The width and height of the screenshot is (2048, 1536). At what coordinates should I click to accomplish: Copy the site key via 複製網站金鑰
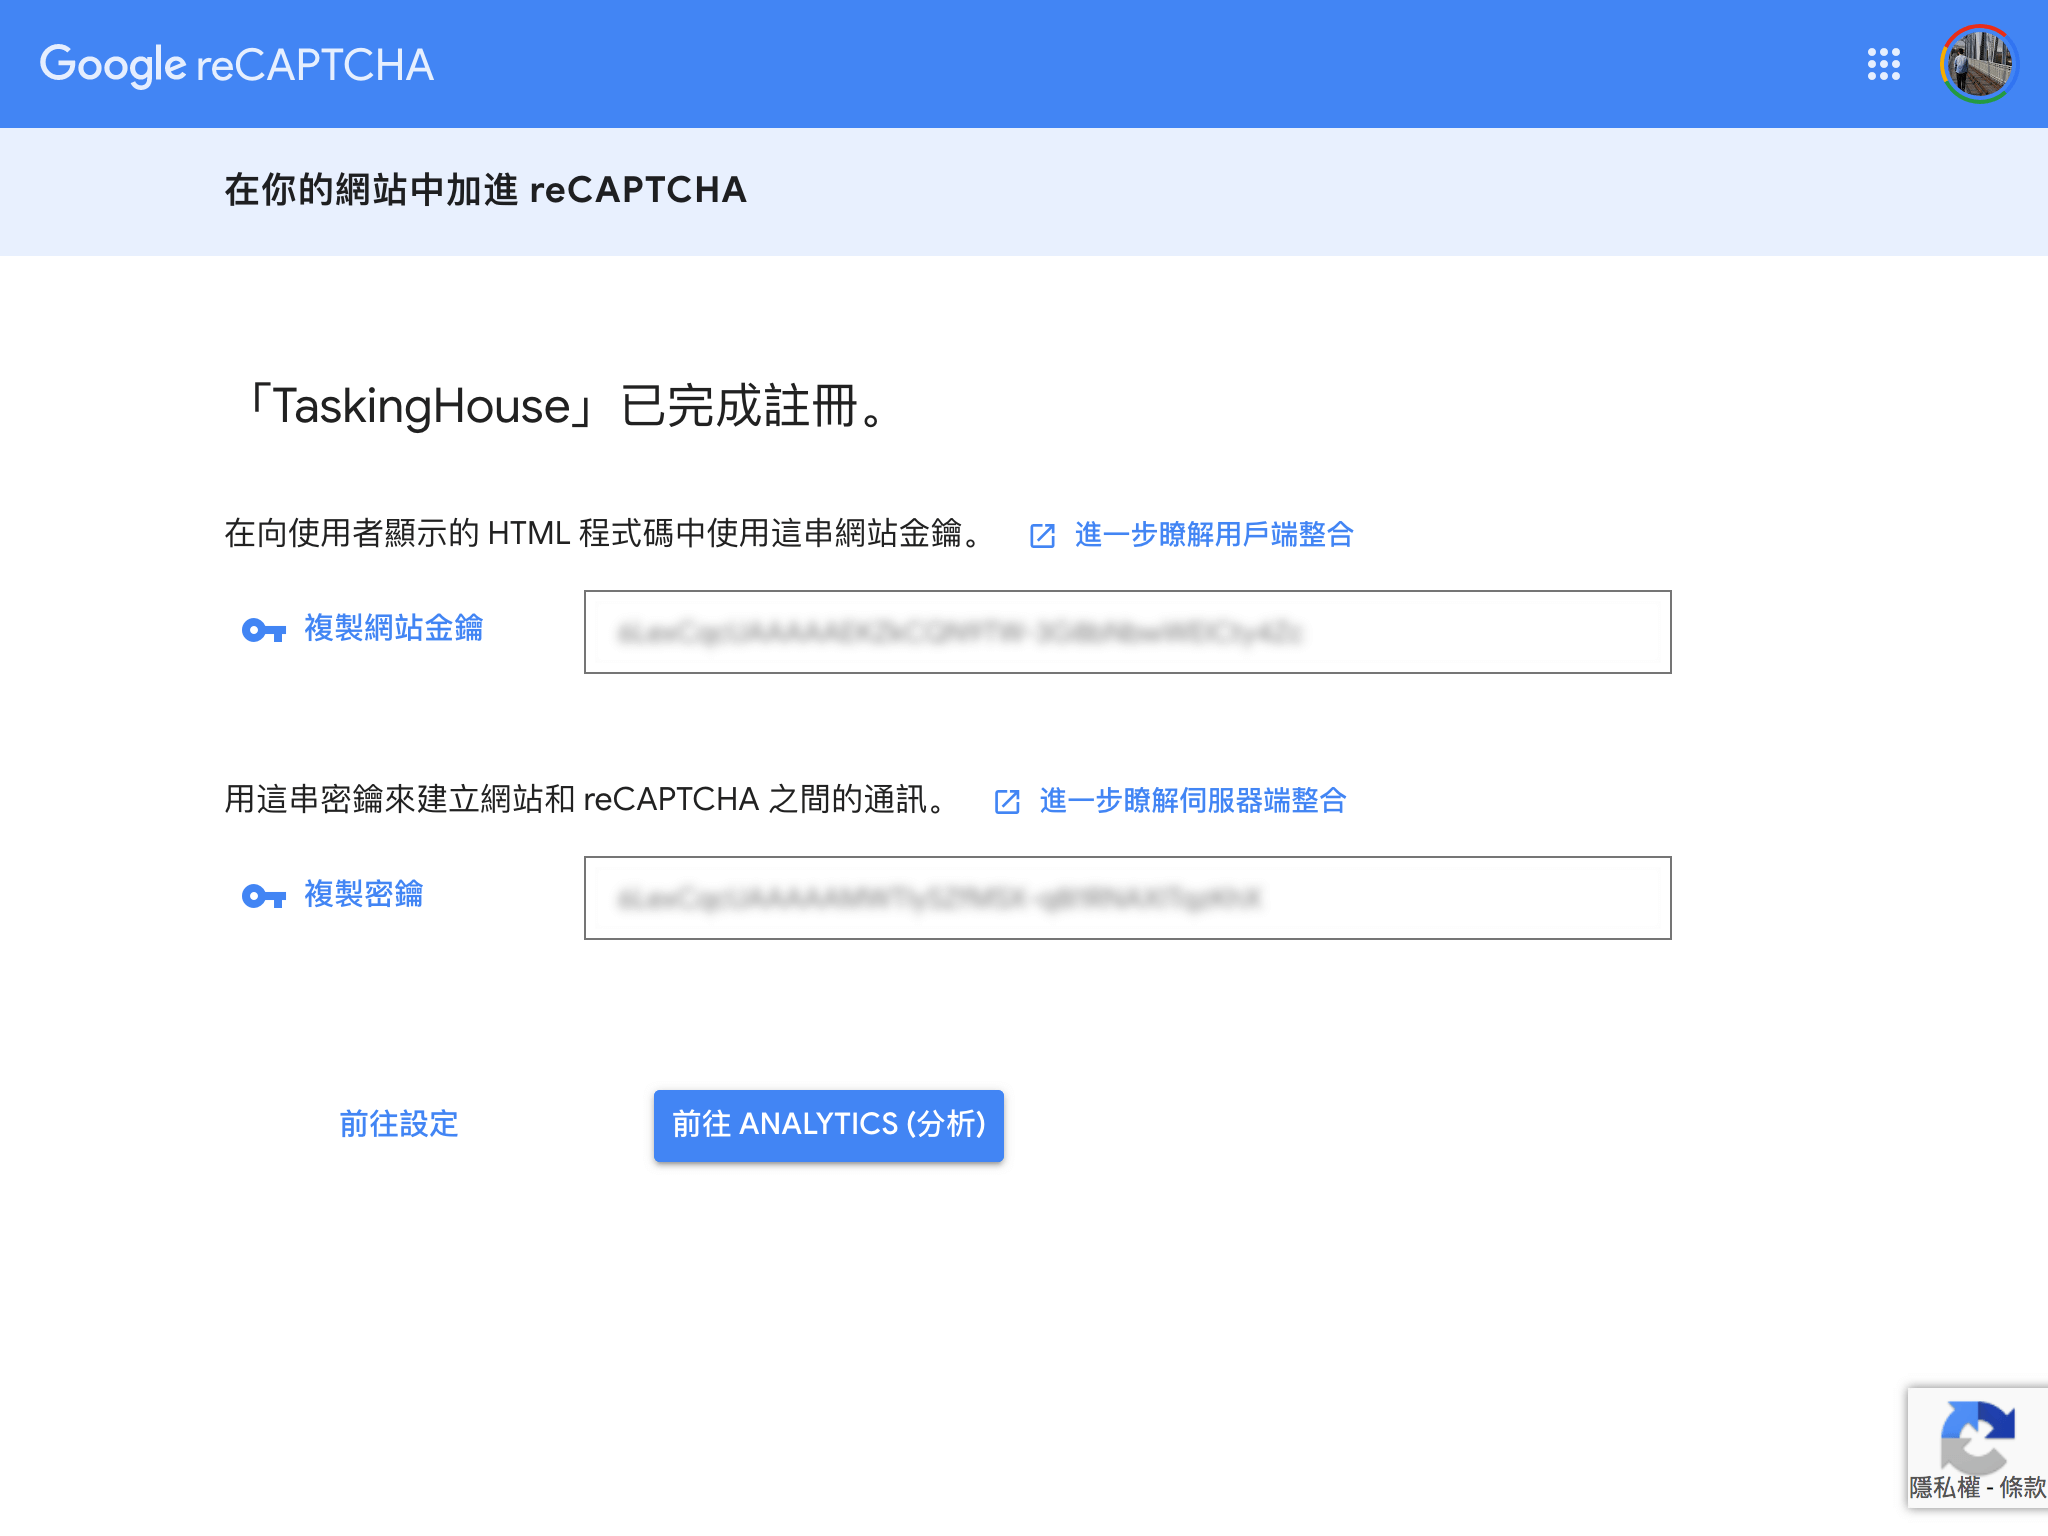(393, 628)
